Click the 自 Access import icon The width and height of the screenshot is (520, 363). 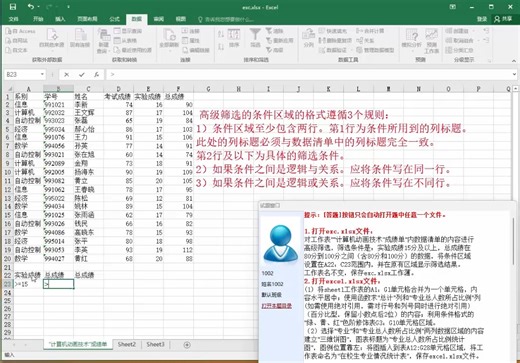tap(21, 31)
